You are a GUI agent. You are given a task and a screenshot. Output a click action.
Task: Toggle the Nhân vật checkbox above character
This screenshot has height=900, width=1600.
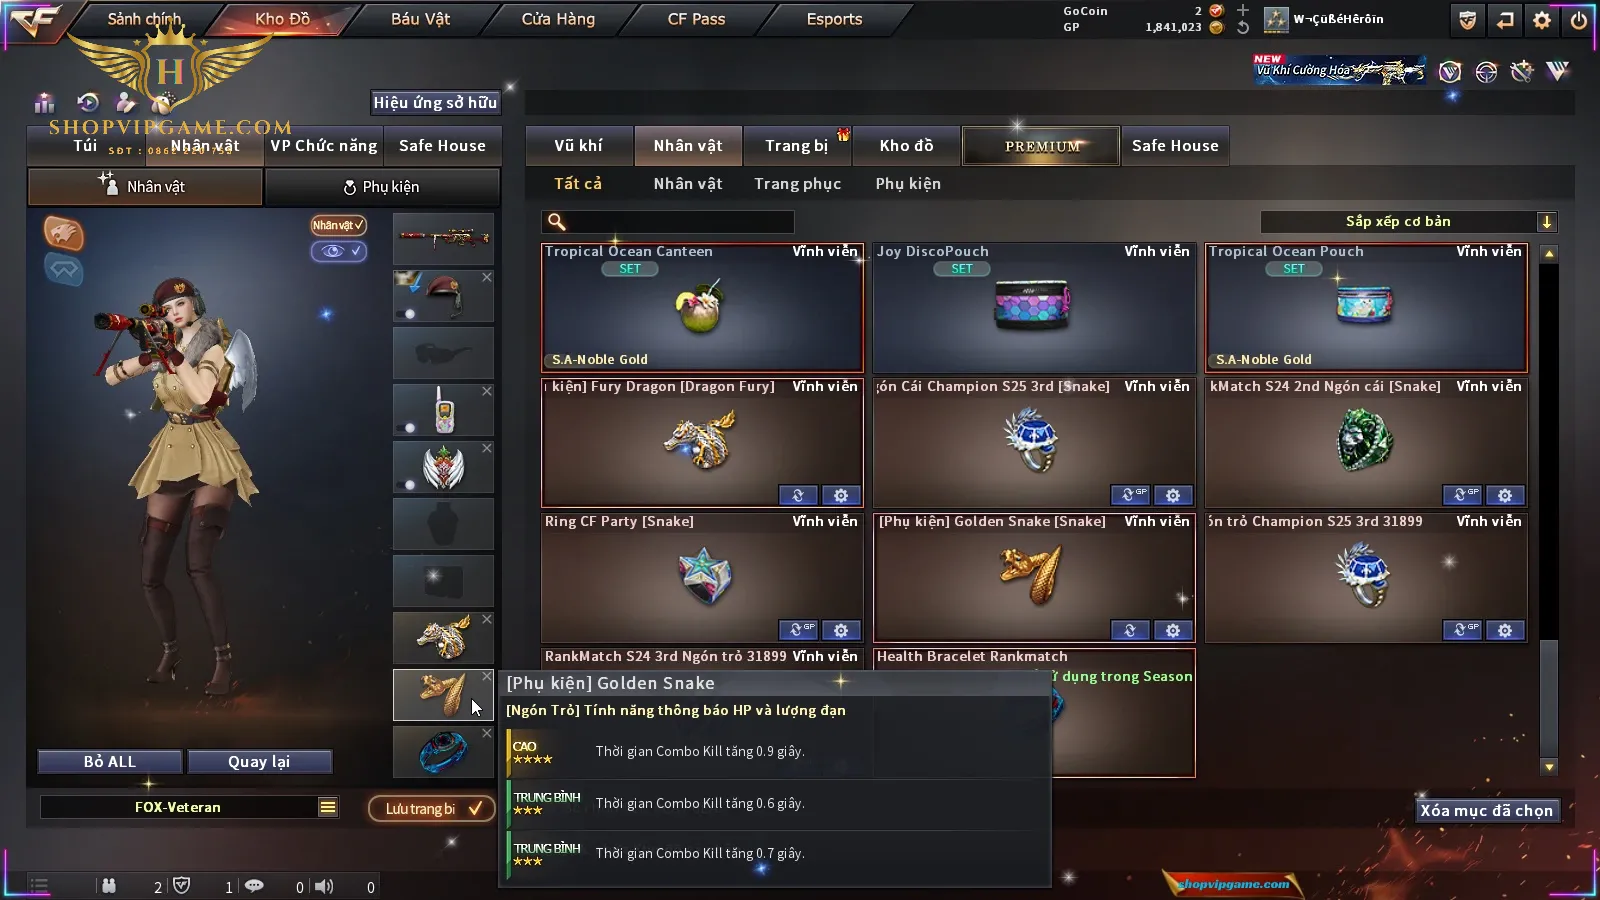[x=338, y=225]
